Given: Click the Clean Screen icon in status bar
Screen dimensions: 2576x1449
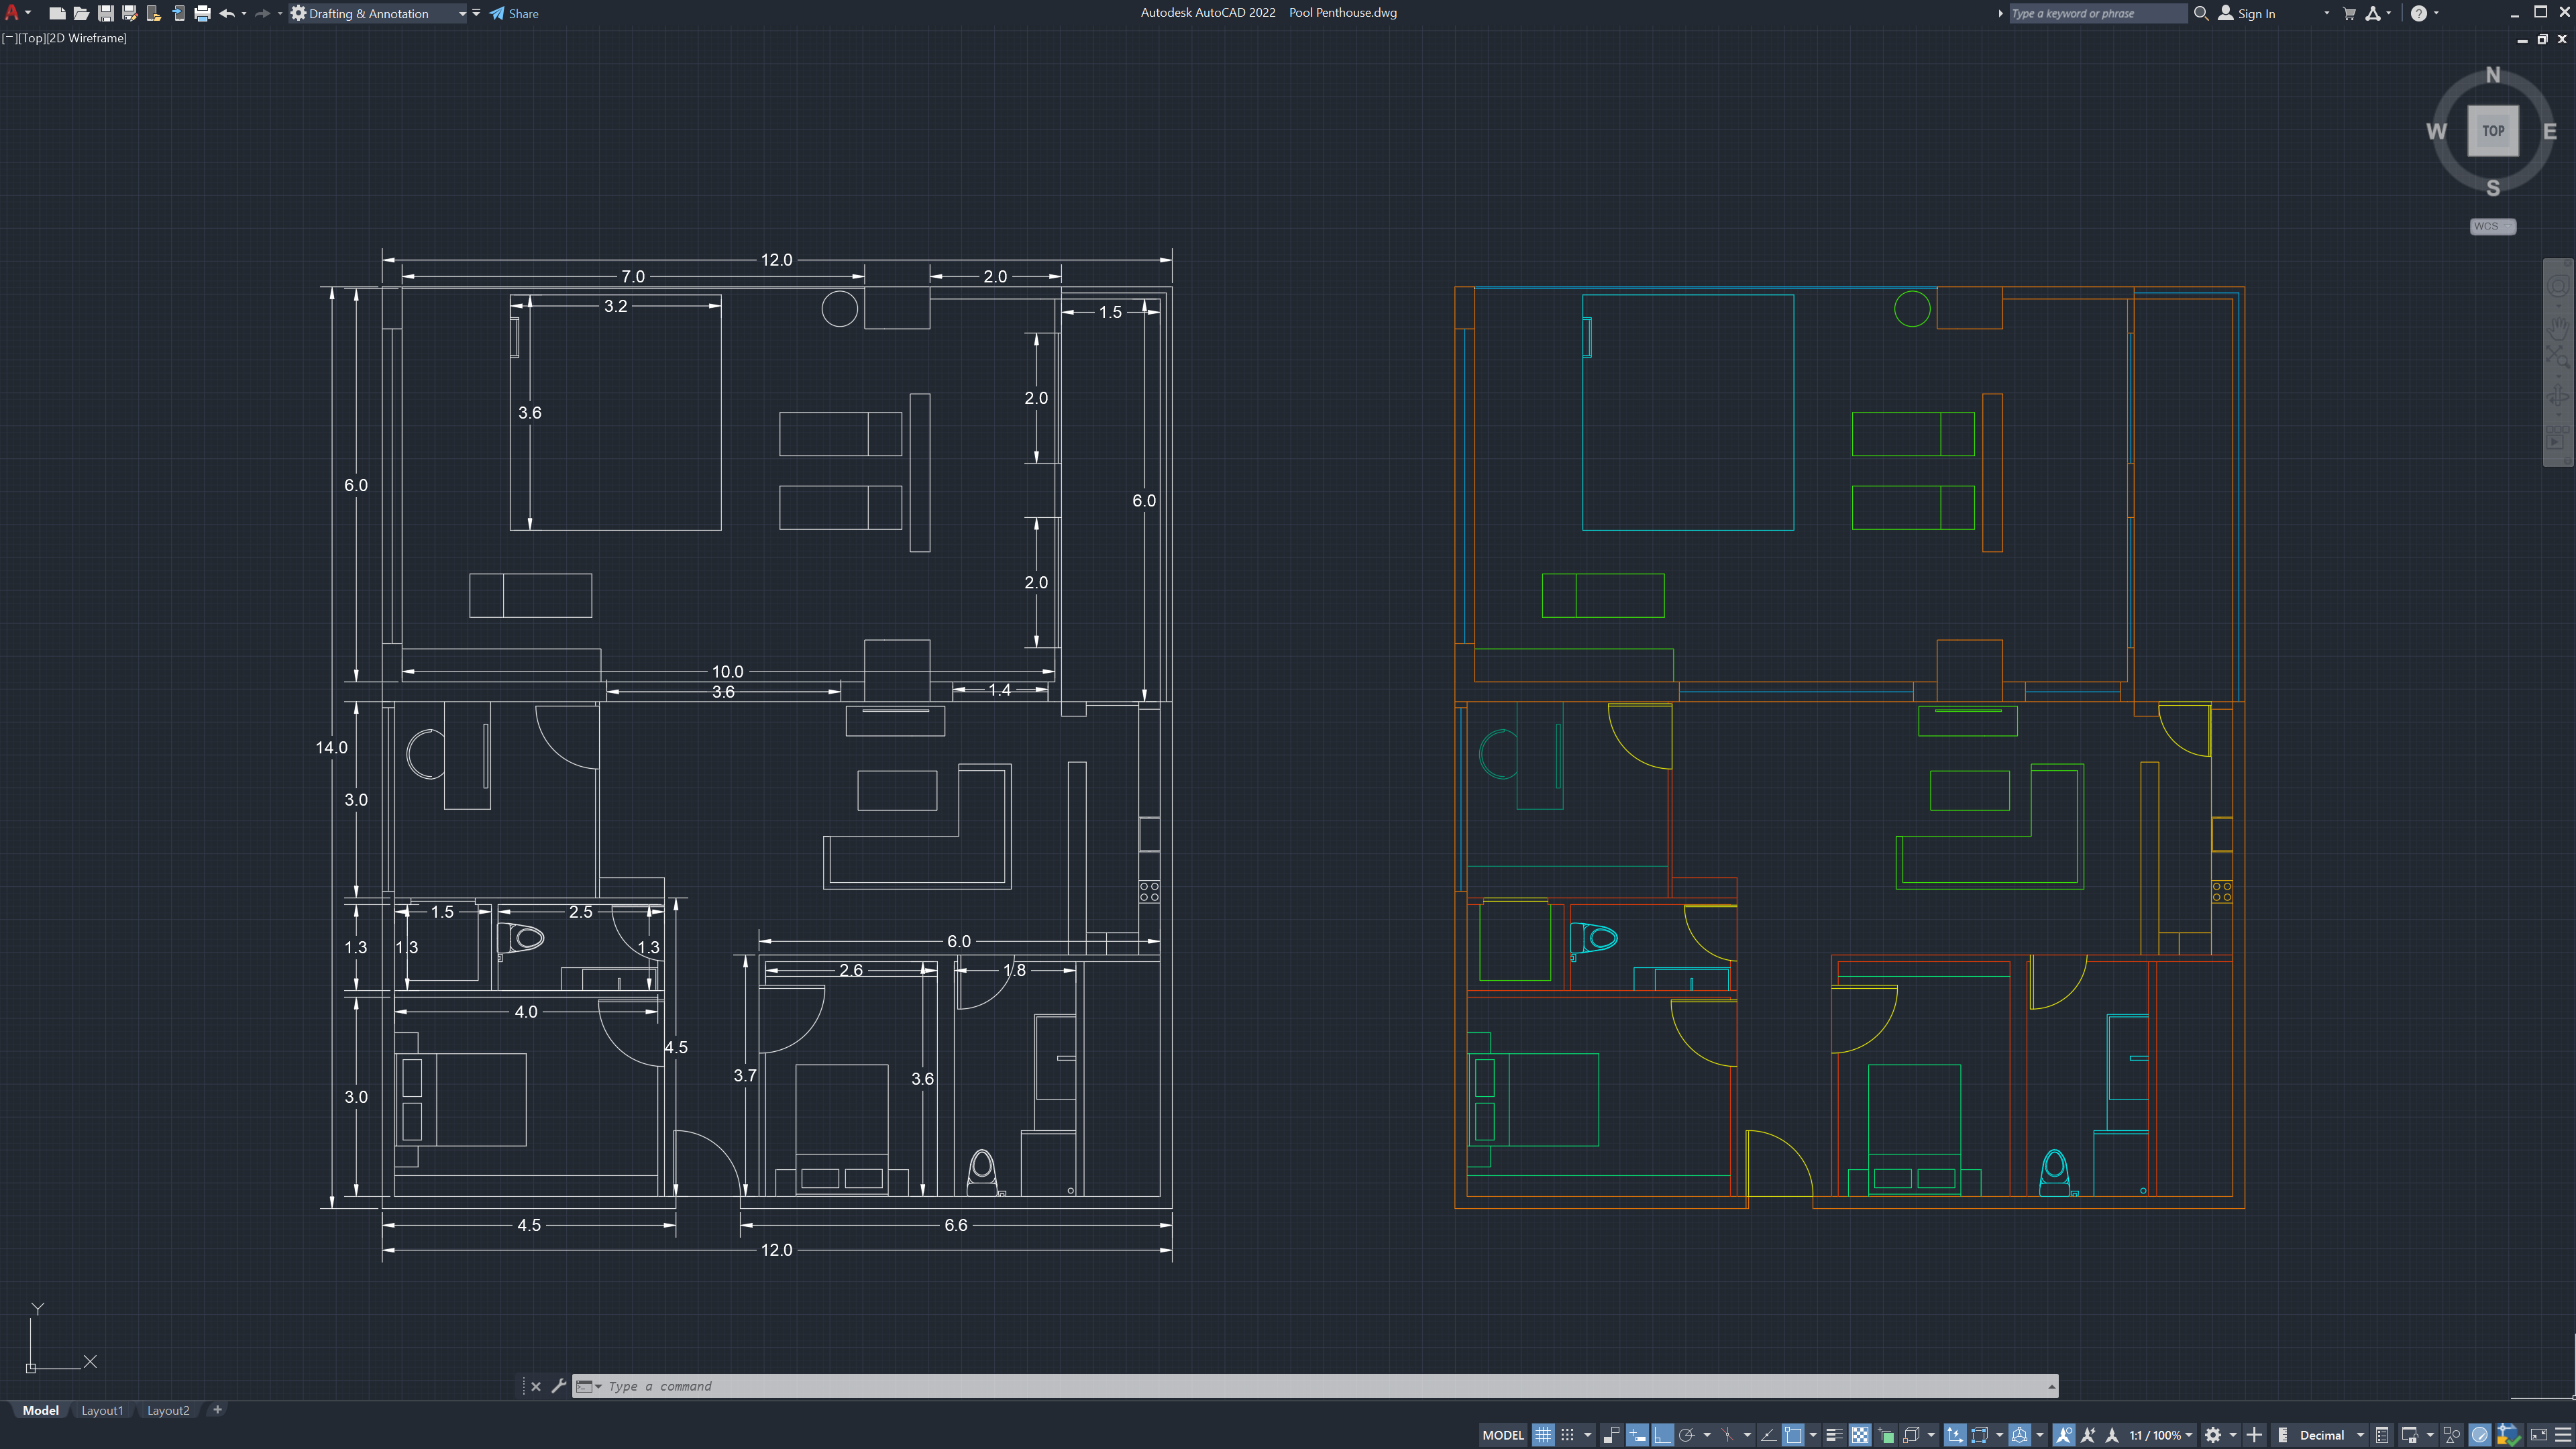Looking at the screenshot, I should (x=2538, y=1435).
